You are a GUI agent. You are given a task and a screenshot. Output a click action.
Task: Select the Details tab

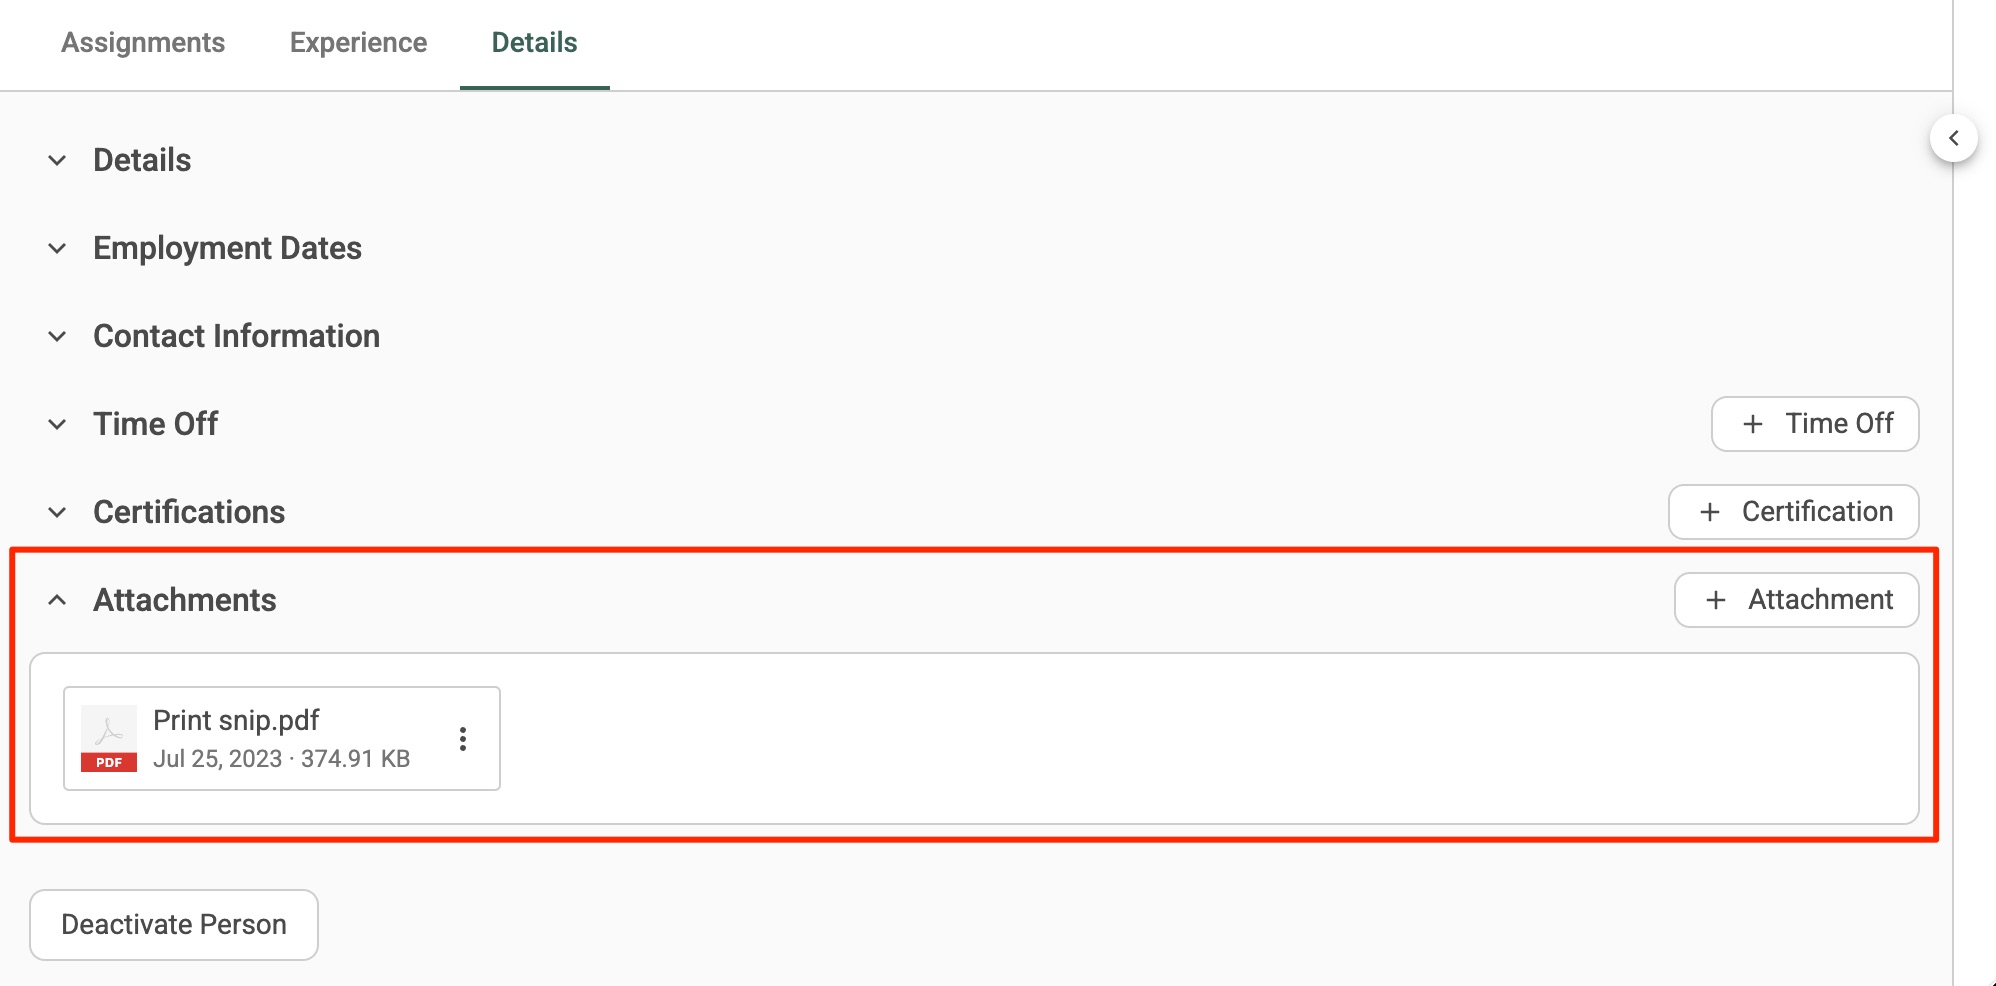tap(534, 43)
